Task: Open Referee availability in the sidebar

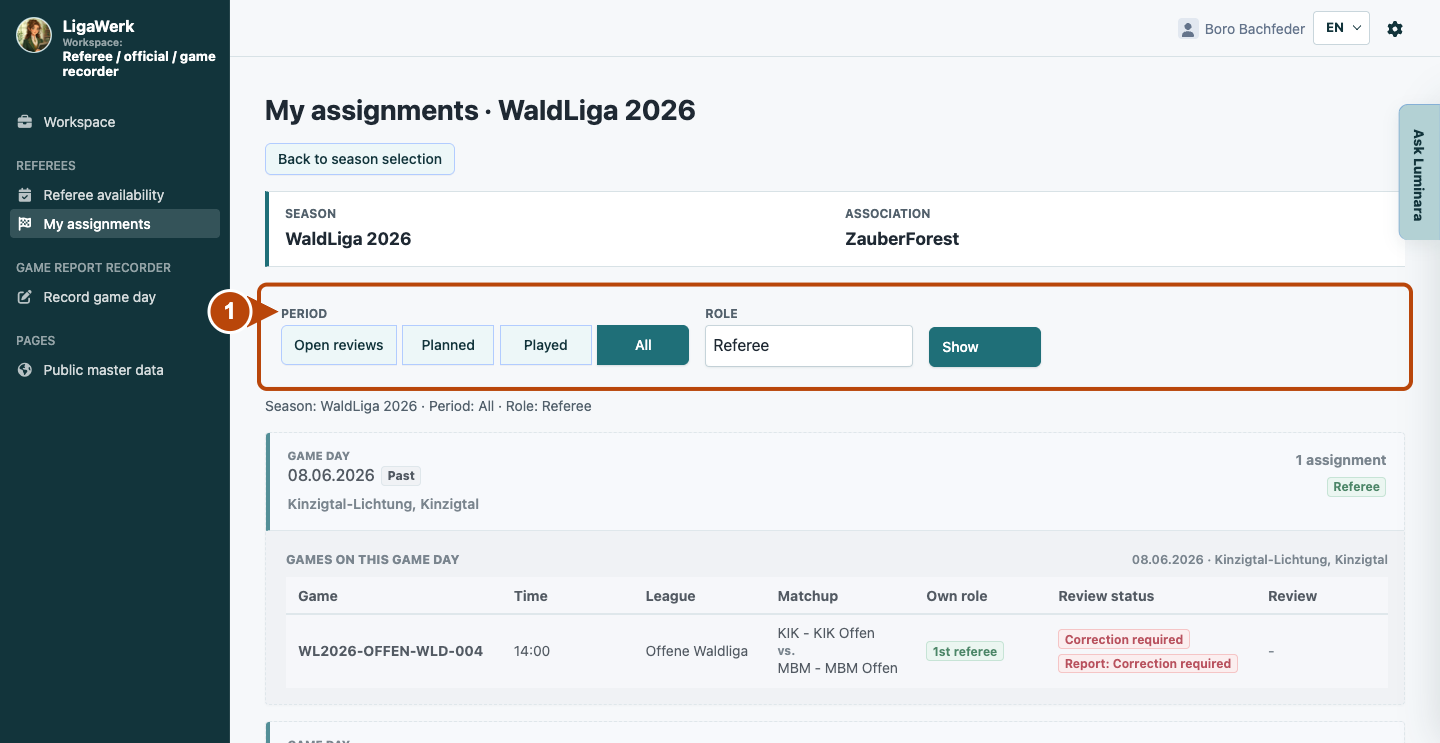Action: coord(115,195)
